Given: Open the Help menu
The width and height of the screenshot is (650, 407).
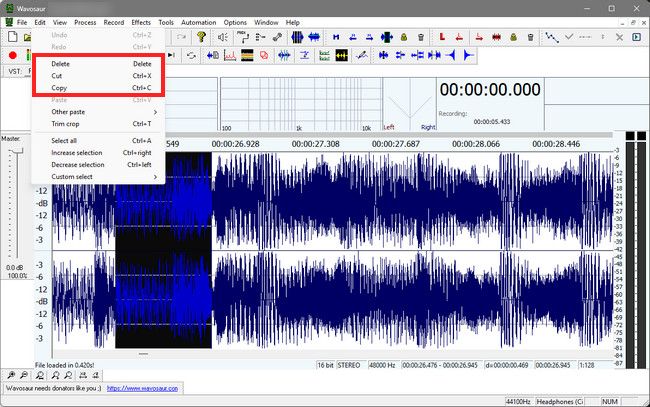Looking at the screenshot, I should click(x=293, y=22).
